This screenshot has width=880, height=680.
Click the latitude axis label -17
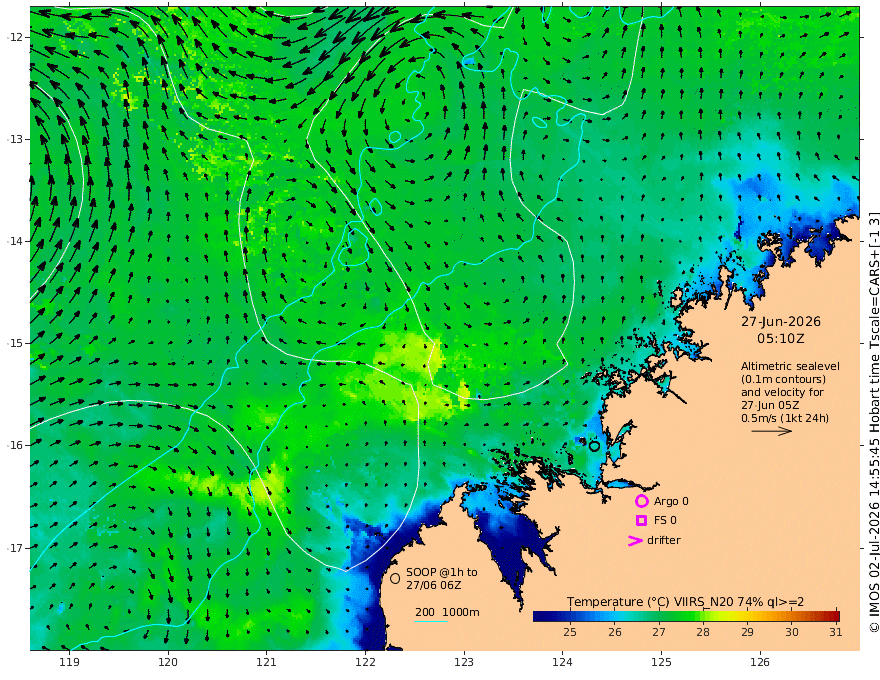[x=15, y=548]
